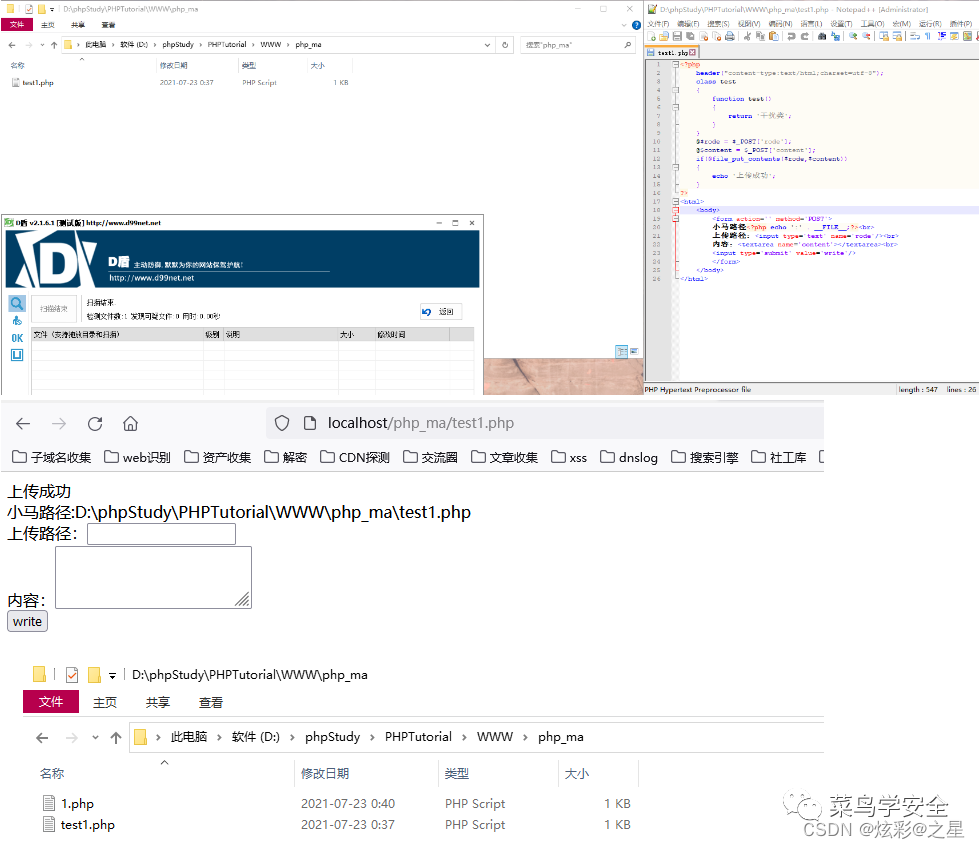Open 文件(F) menu in Notepad++
Image resolution: width=980 pixels, height=849 pixels.
click(658, 24)
